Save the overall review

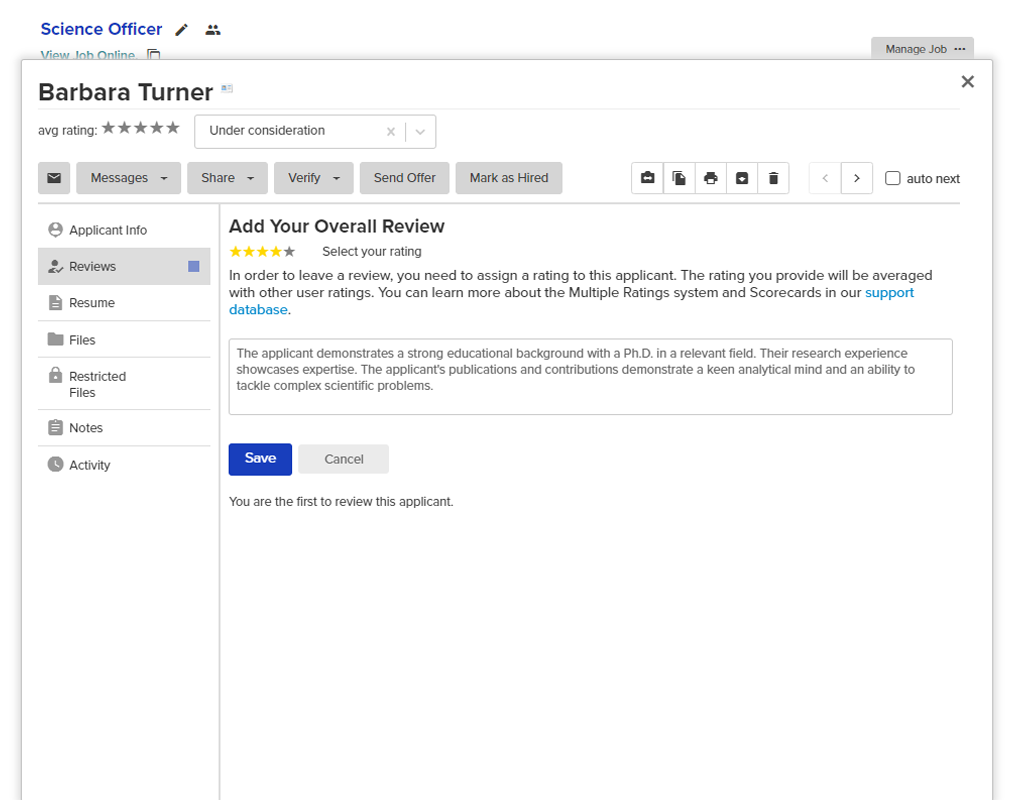point(260,459)
